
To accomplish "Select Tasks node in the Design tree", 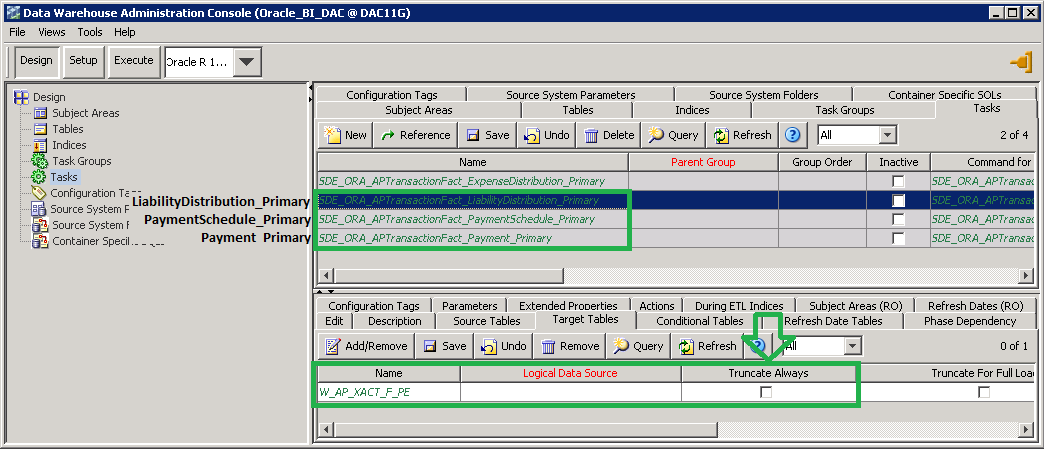I will pyautogui.click(x=64, y=177).
